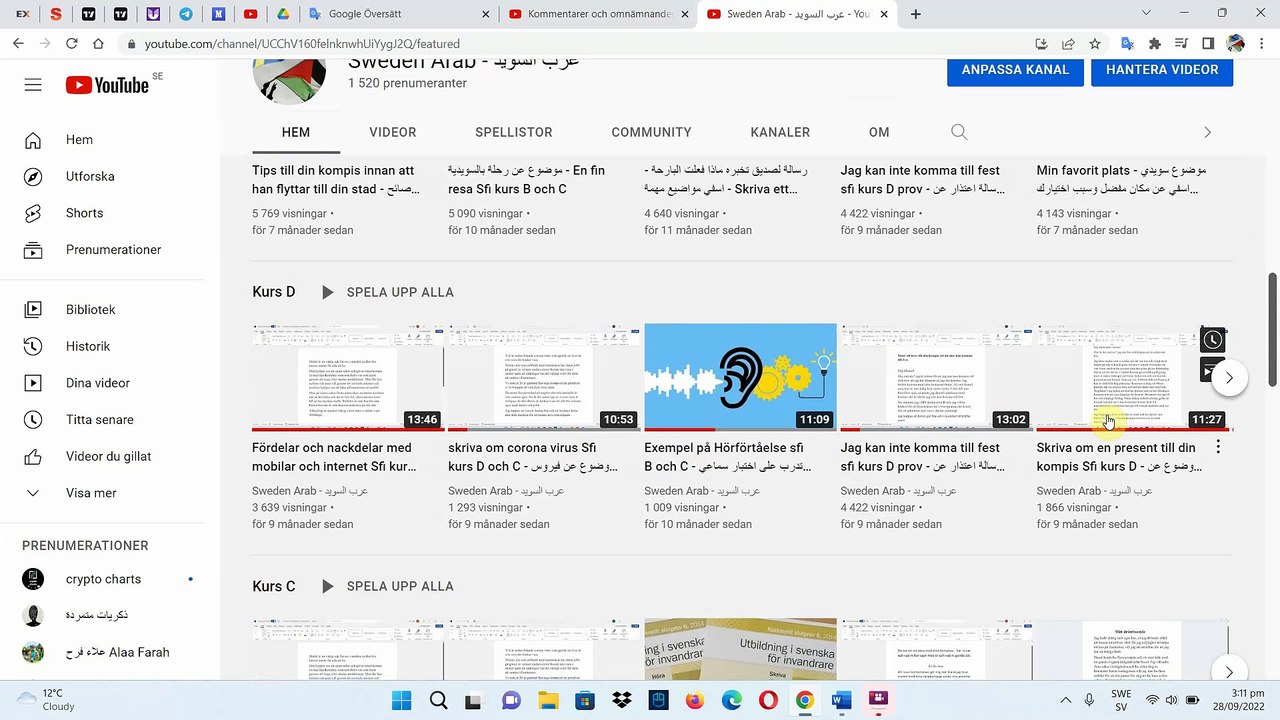This screenshot has height=720, width=1280.
Task: Toggle the Chrome side panel icon
Action: 1208,44
